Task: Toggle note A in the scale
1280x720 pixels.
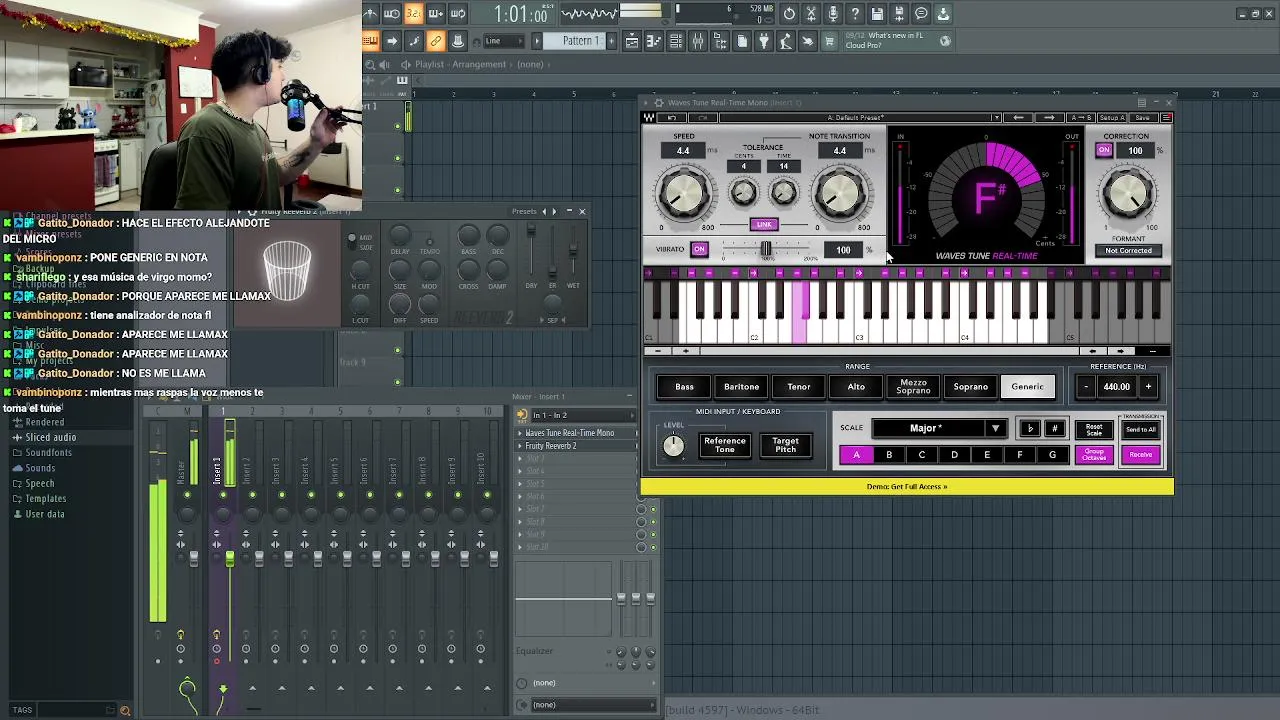Action: (856, 455)
